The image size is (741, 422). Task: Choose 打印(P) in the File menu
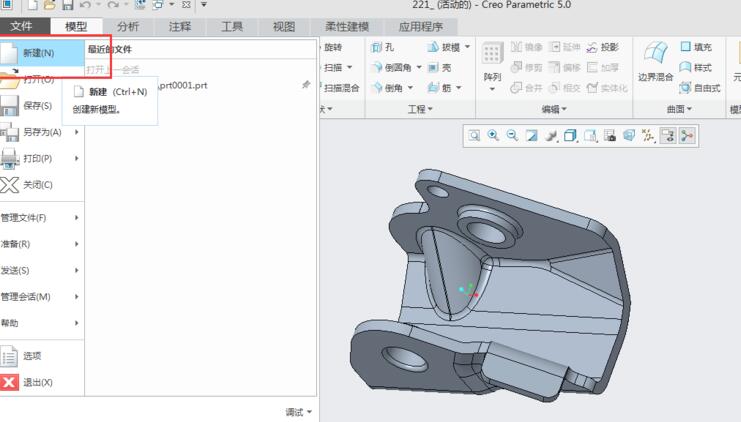[x=42, y=158]
